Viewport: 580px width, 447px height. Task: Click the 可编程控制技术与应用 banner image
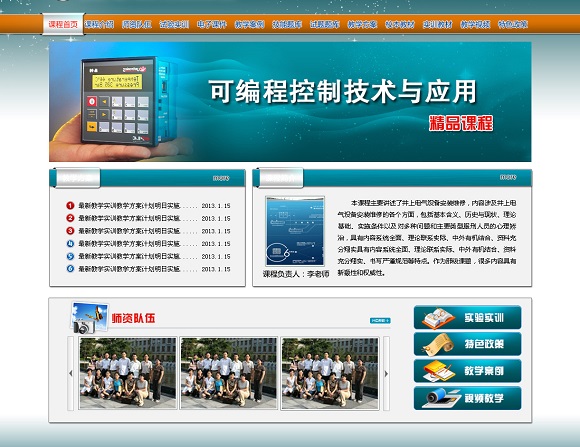pos(290,102)
